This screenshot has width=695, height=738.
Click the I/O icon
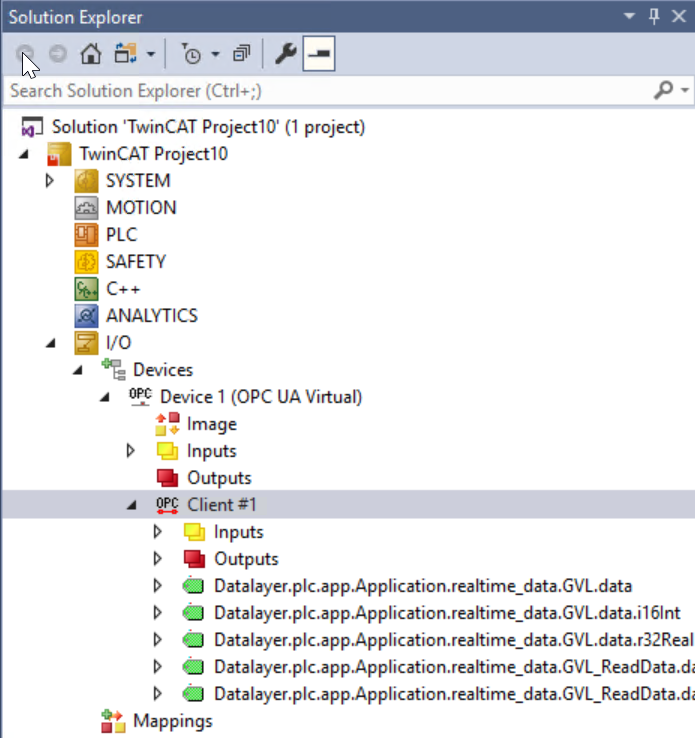(x=86, y=343)
